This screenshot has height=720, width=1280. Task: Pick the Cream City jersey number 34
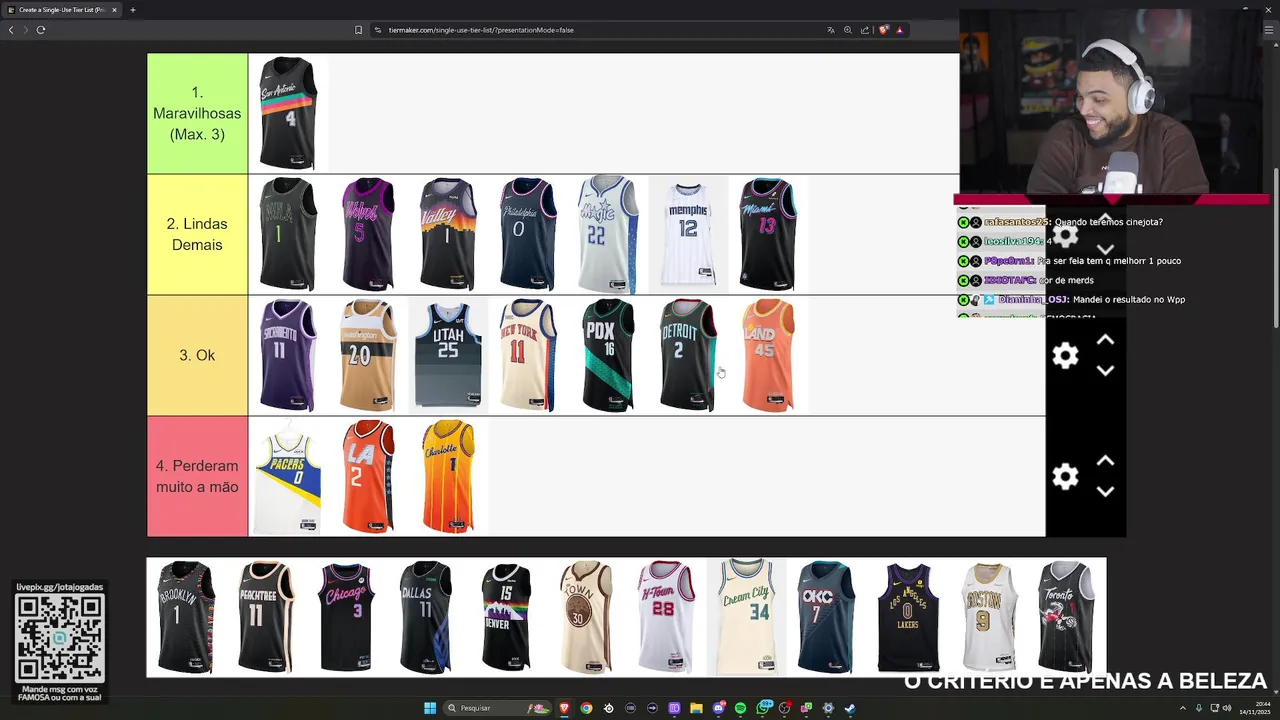pyautogui.click(x=746, y=617)
